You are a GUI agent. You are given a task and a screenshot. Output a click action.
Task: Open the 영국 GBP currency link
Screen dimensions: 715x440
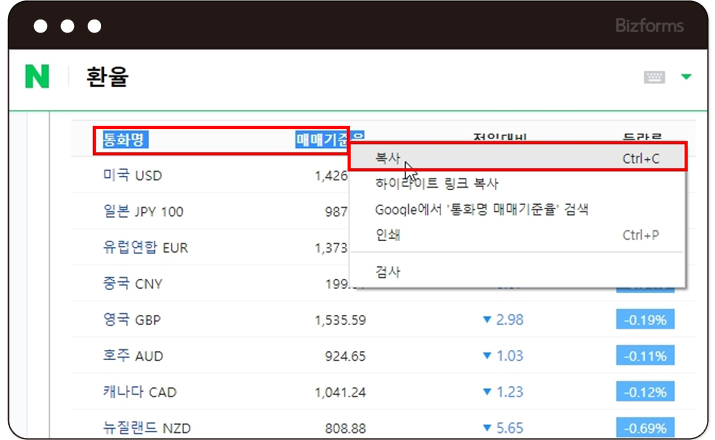tap(132, 320)
